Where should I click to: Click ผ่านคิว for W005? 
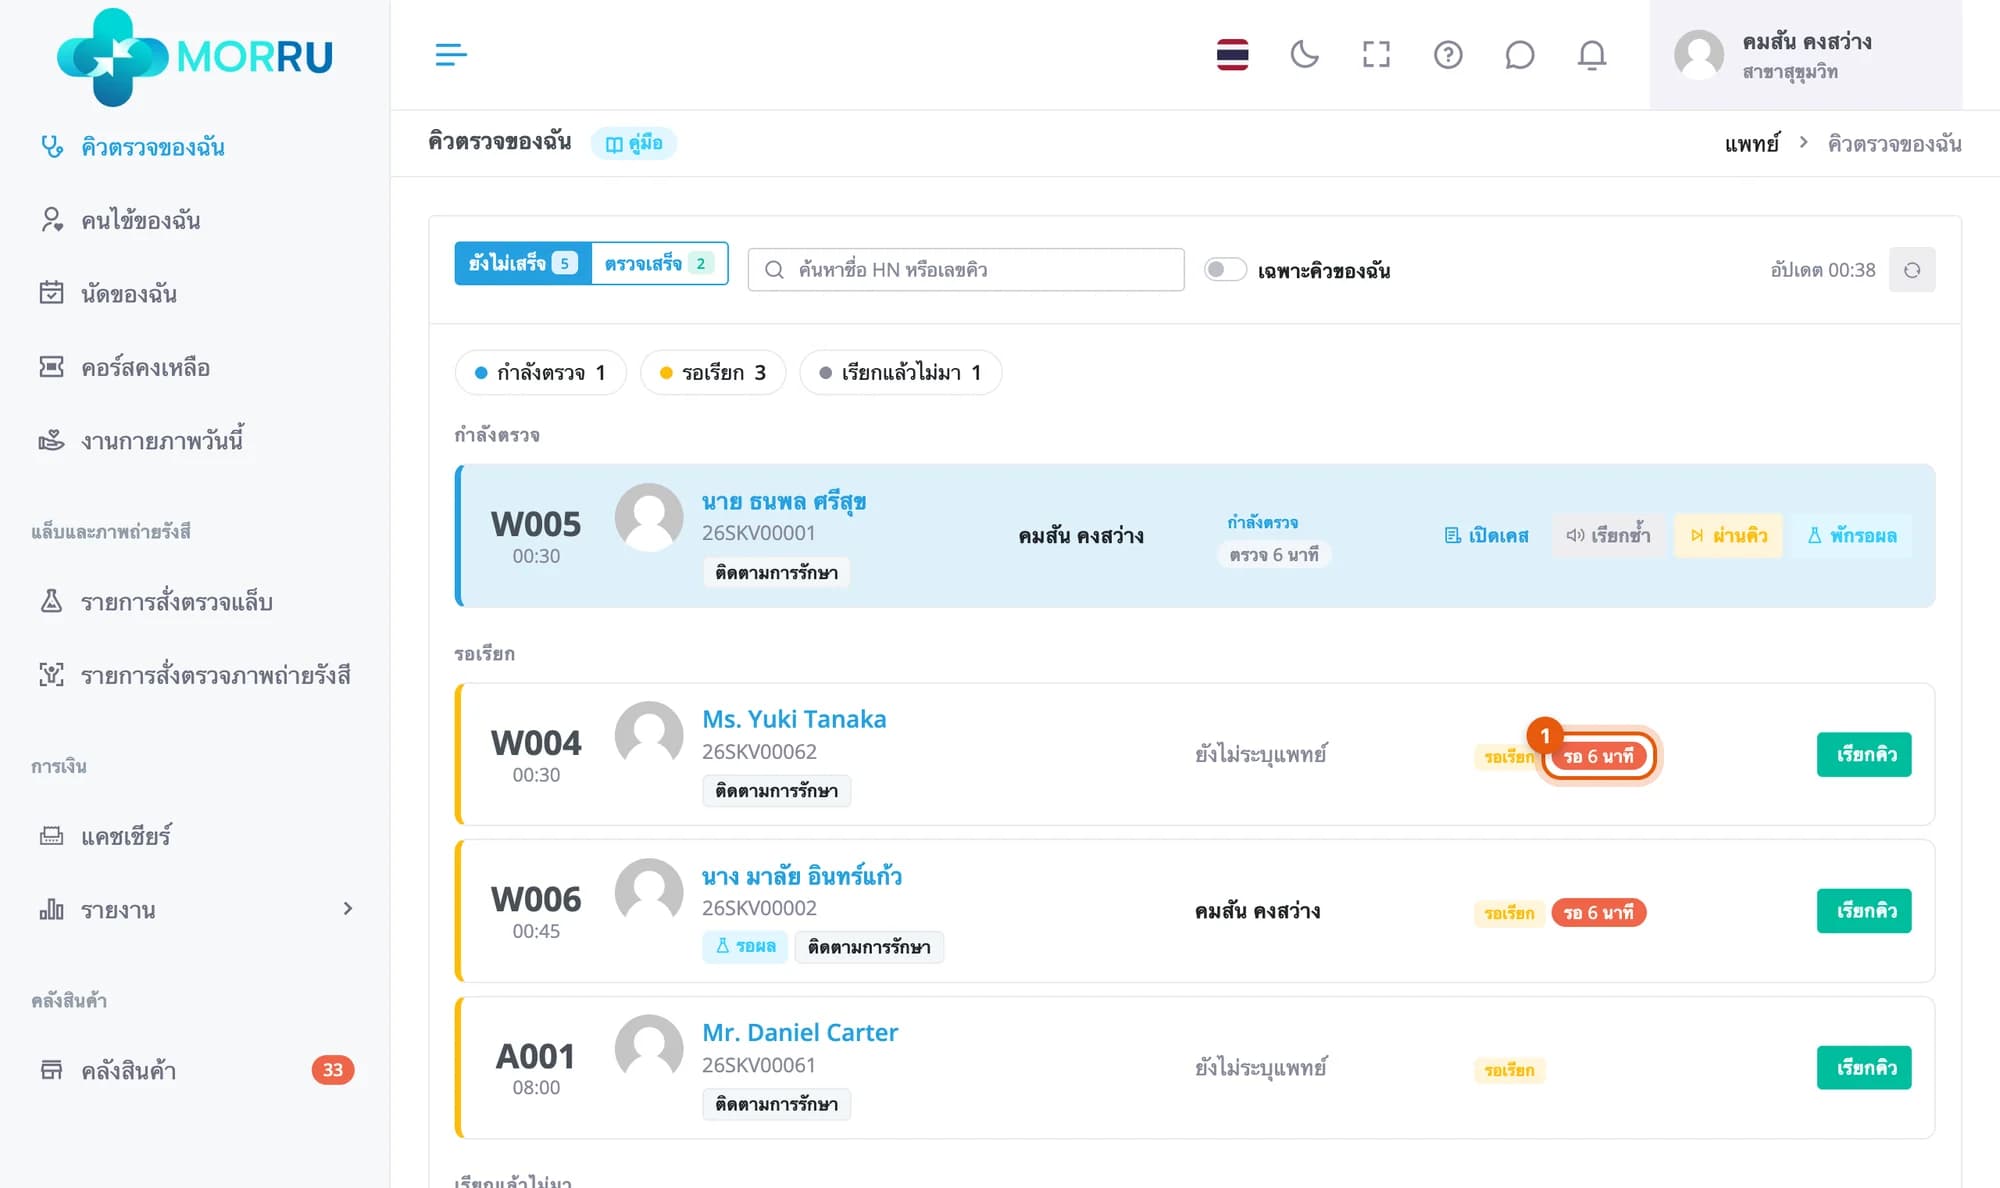point(1729,536)
